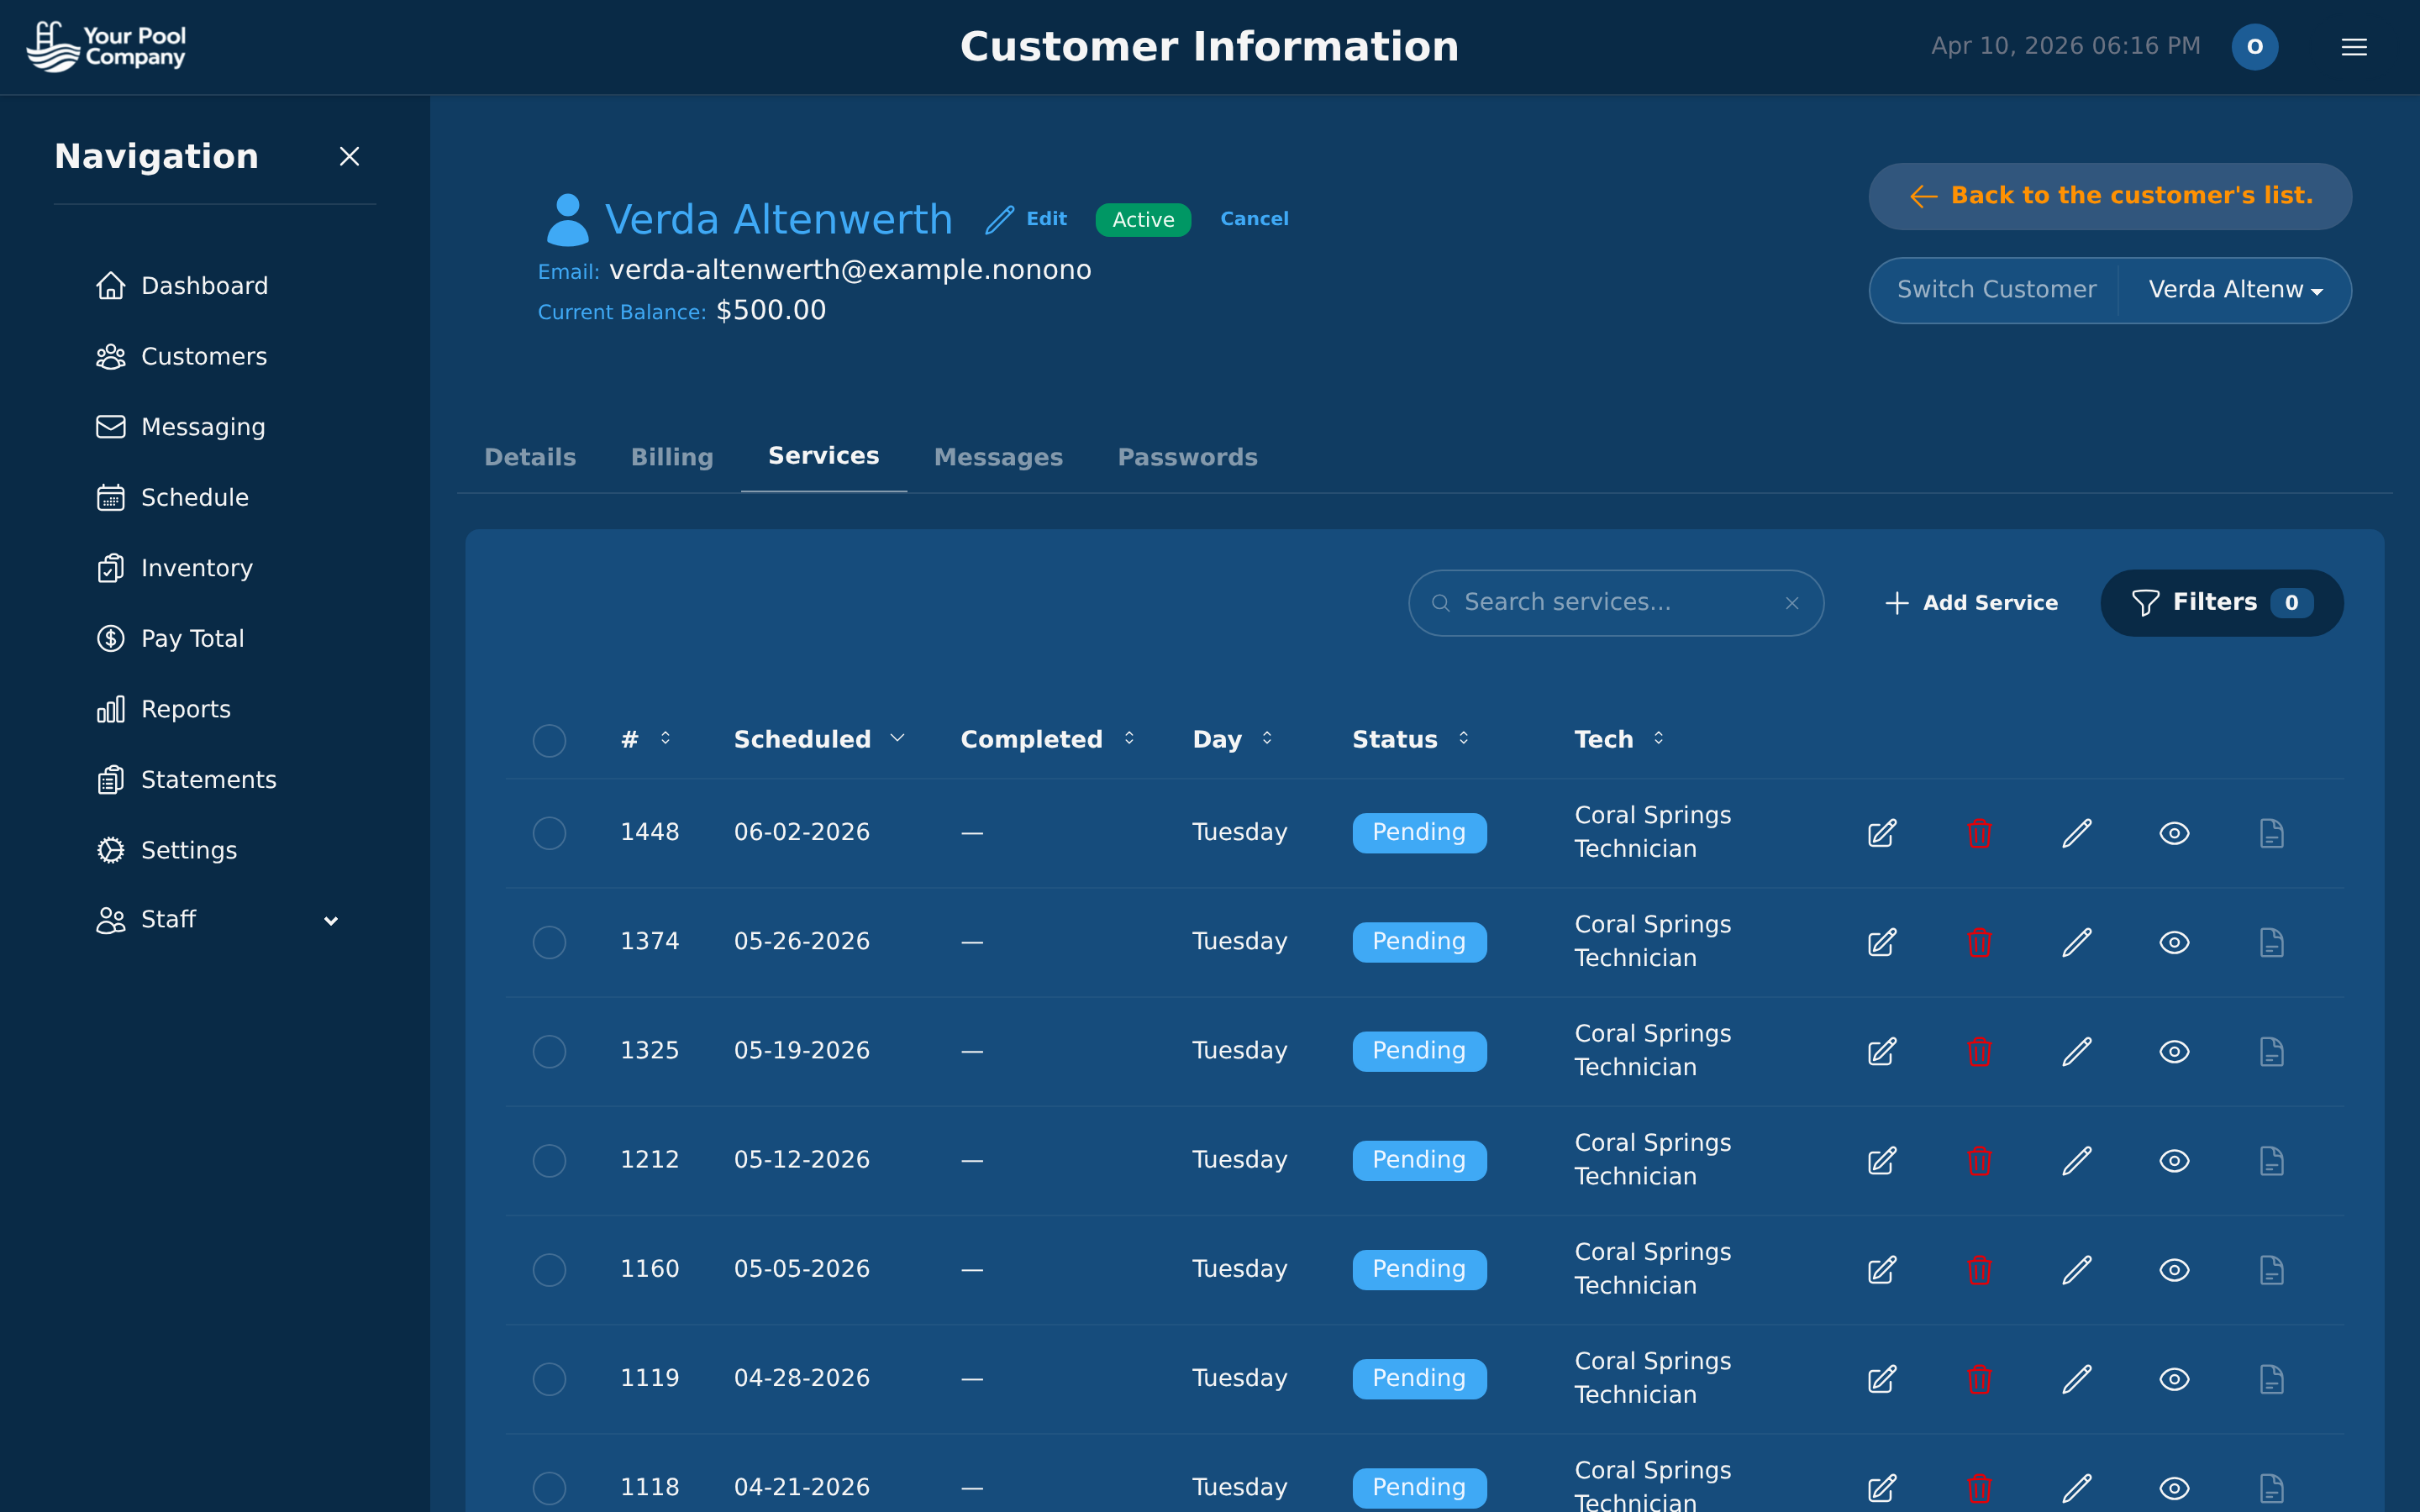This screenshot has height=1512, width=2420.
Task: Open the Schedule view
Action: [x=195, y=497]
